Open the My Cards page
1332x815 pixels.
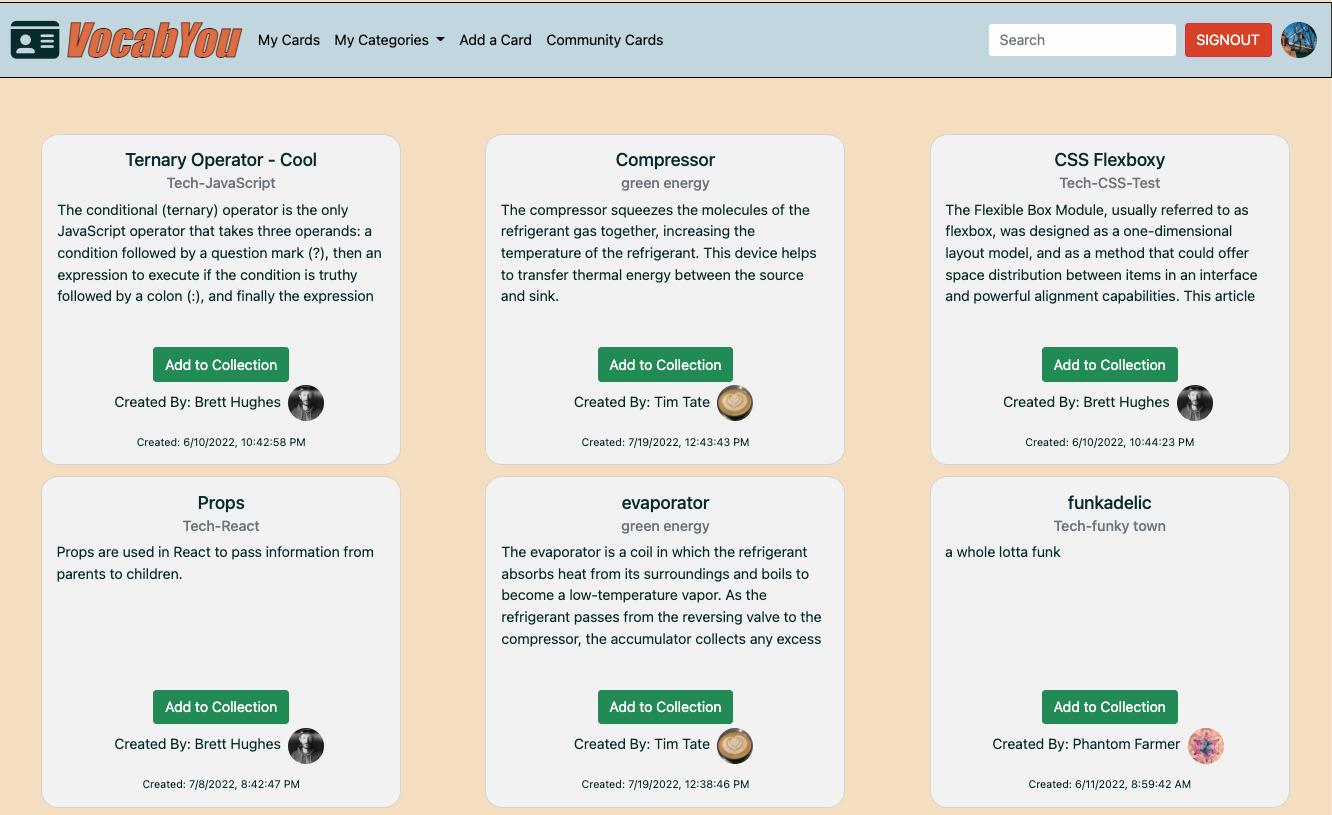[x=289, y=40]
